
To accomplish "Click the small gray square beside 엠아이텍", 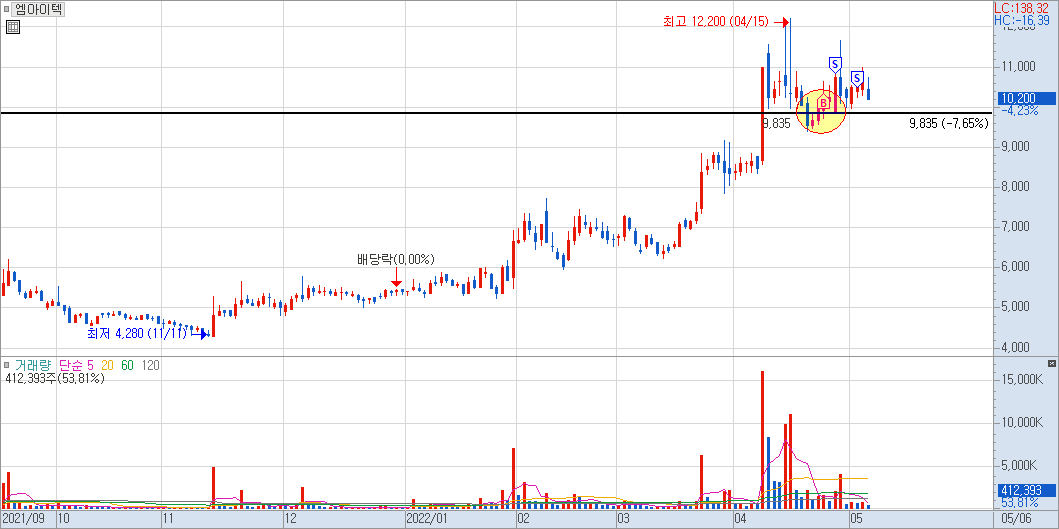I will [x=7, y=9].
